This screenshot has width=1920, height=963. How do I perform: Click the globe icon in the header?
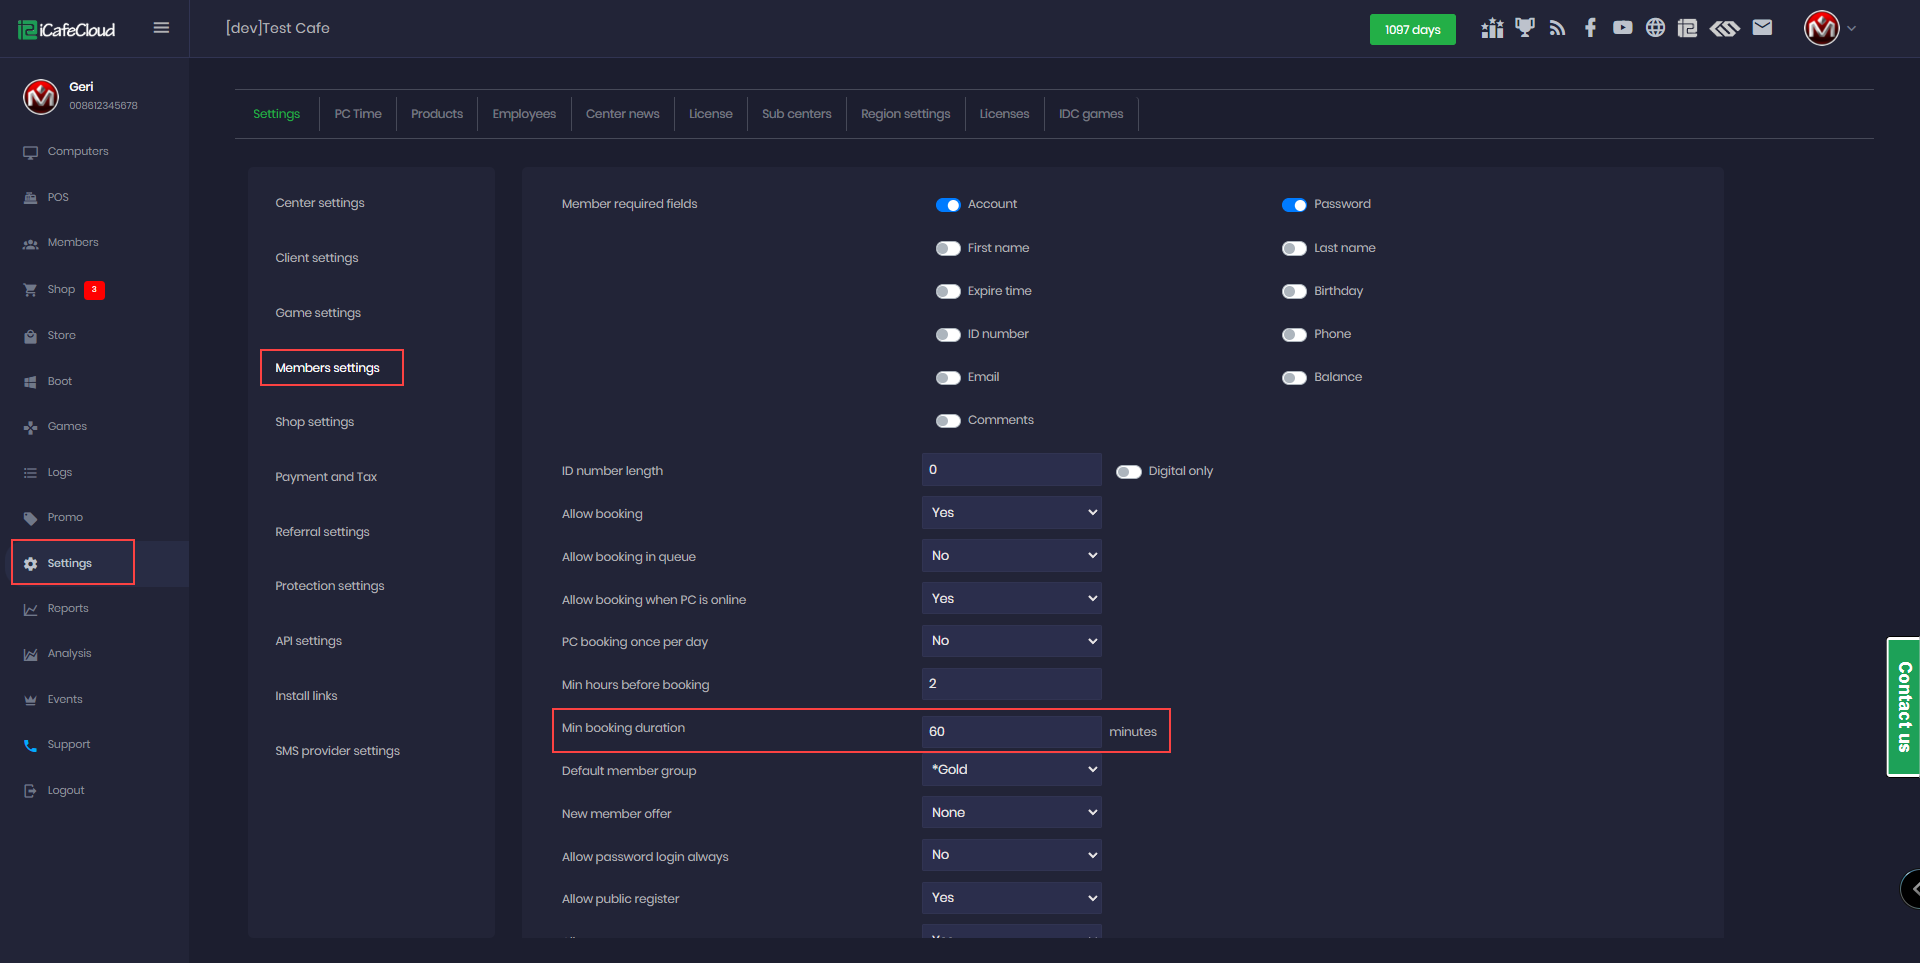click(1655, 28)
